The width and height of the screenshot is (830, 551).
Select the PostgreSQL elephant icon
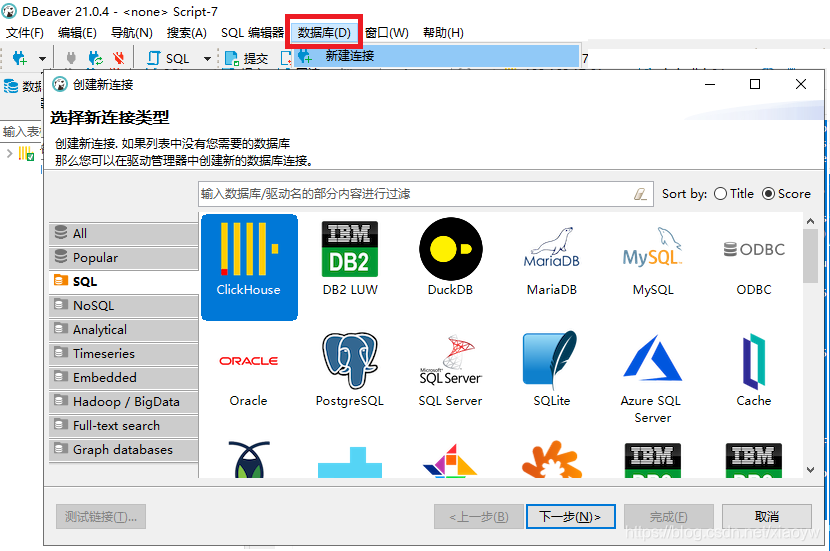pos(349,361)
